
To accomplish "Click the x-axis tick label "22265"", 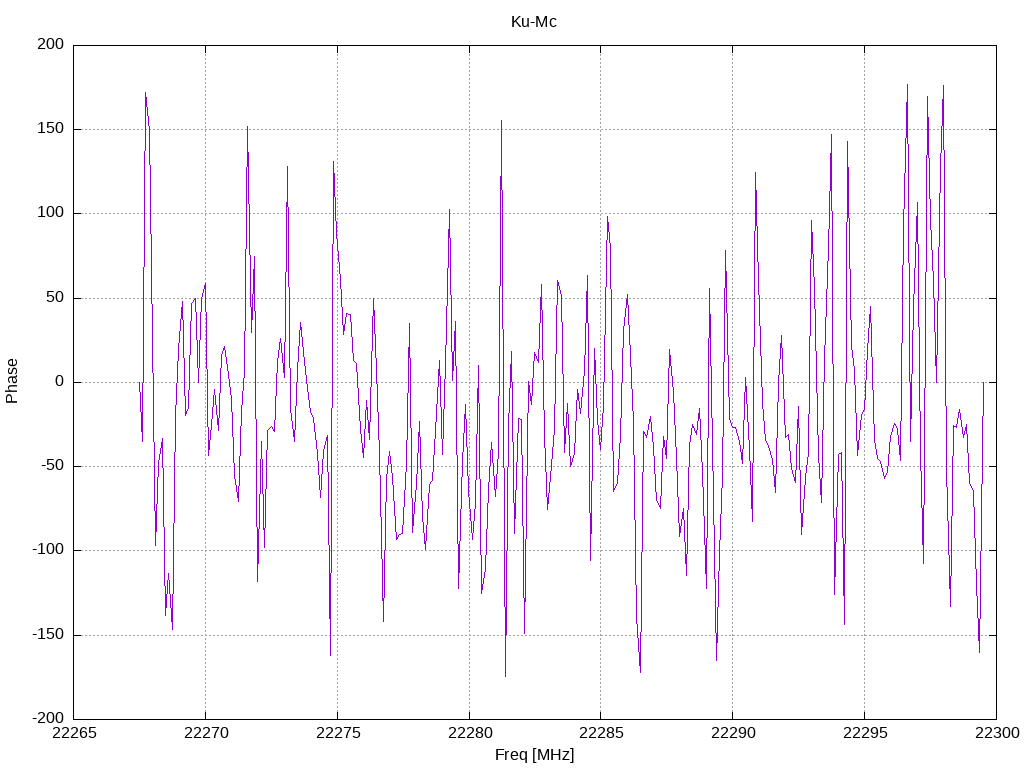I will pyautogui.click(x=74, y=733).
